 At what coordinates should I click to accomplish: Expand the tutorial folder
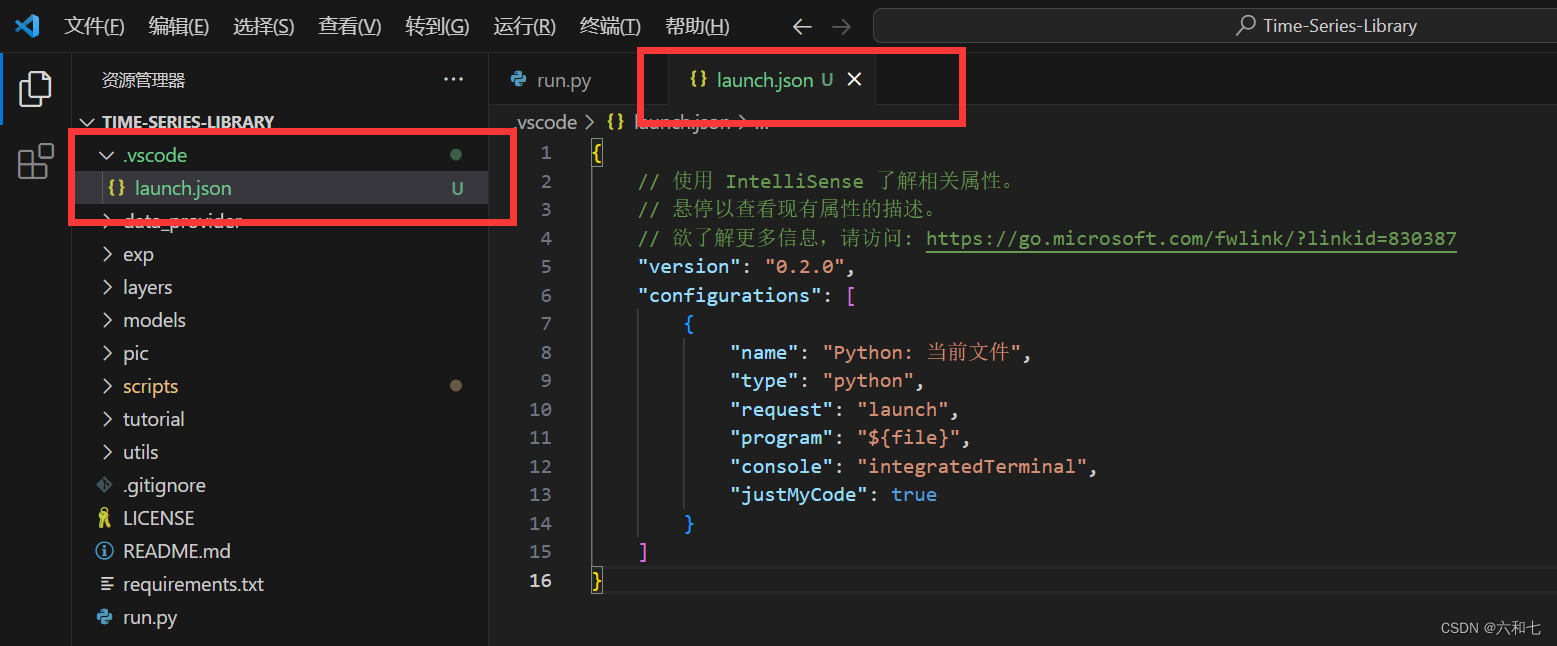[106, 419]
